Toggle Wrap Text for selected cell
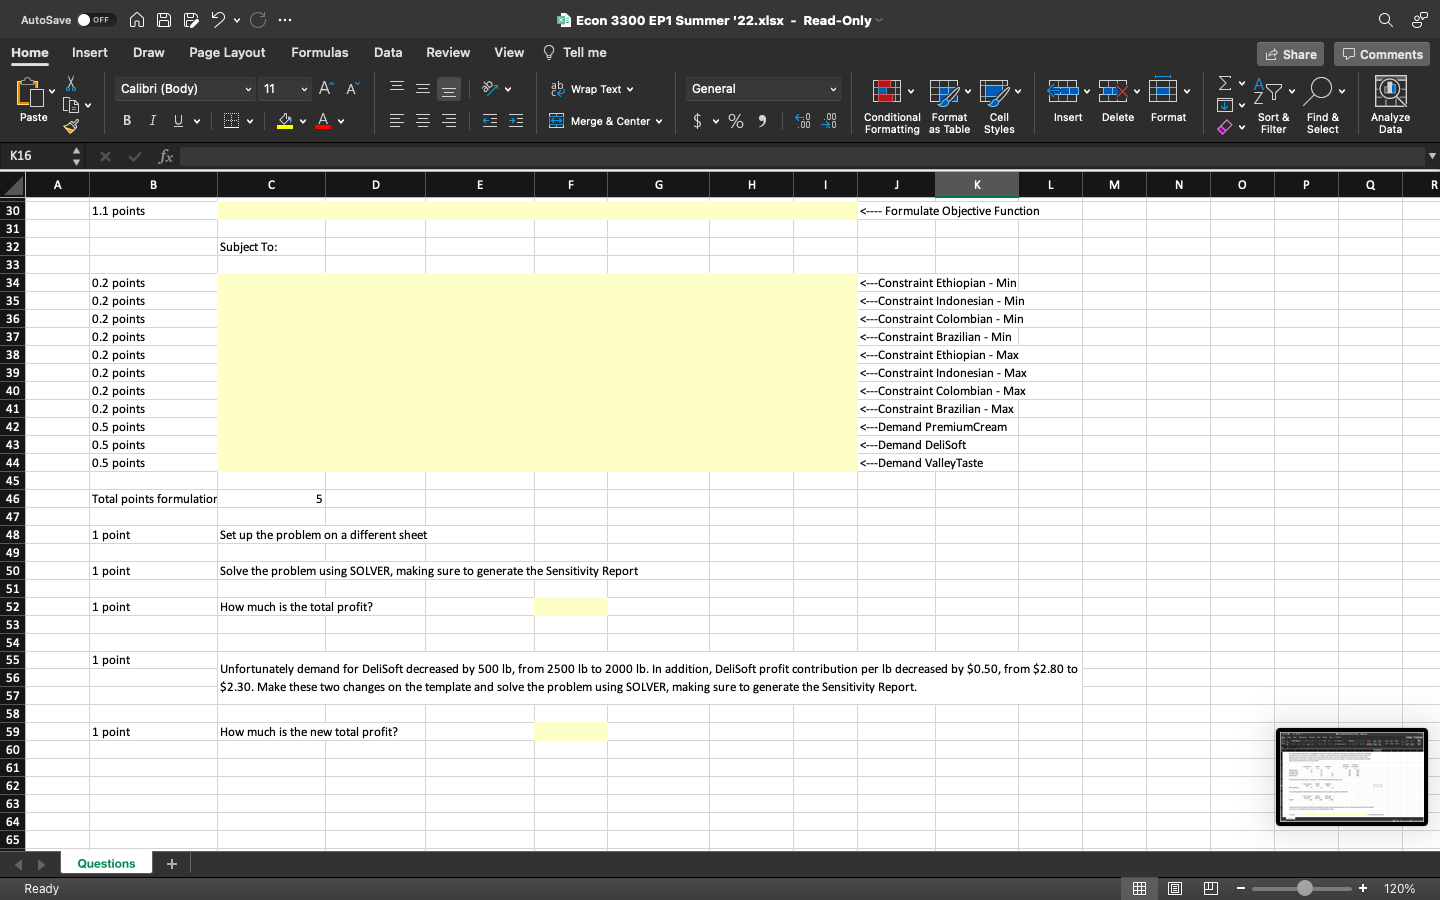 pos(592,88)
